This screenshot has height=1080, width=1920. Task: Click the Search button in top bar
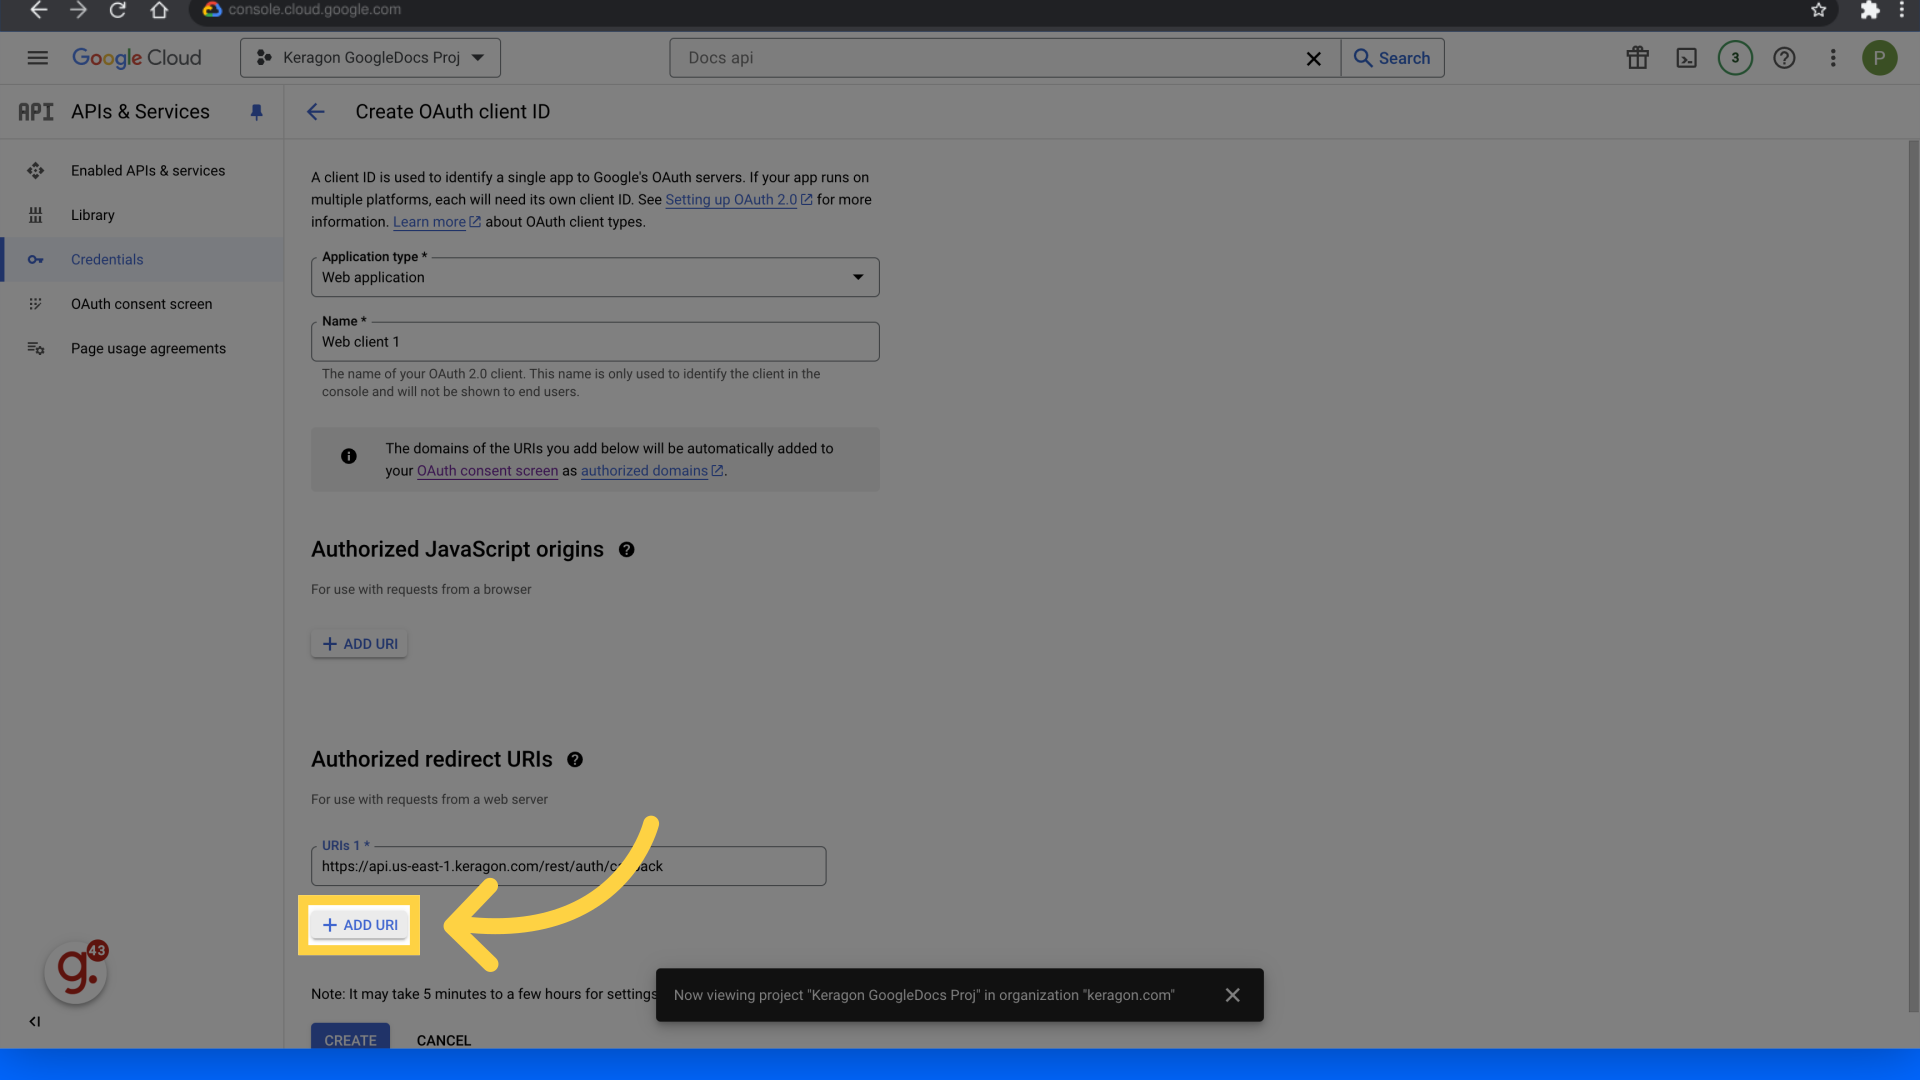[x=1392, y=58]
